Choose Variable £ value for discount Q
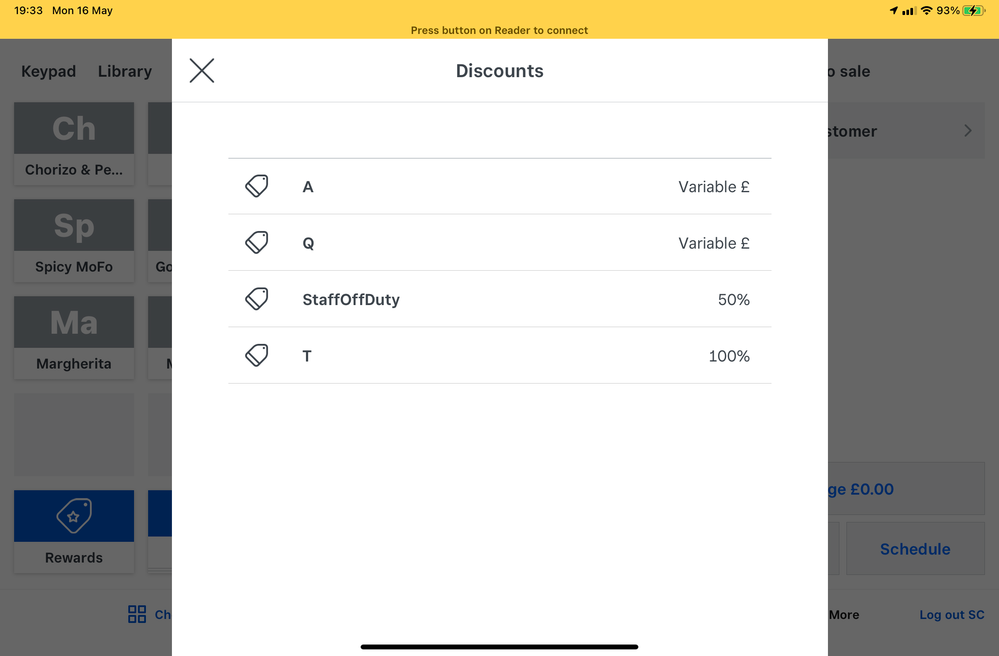The height and width of the screenshot is (656, 999). [x=713, y=243]
